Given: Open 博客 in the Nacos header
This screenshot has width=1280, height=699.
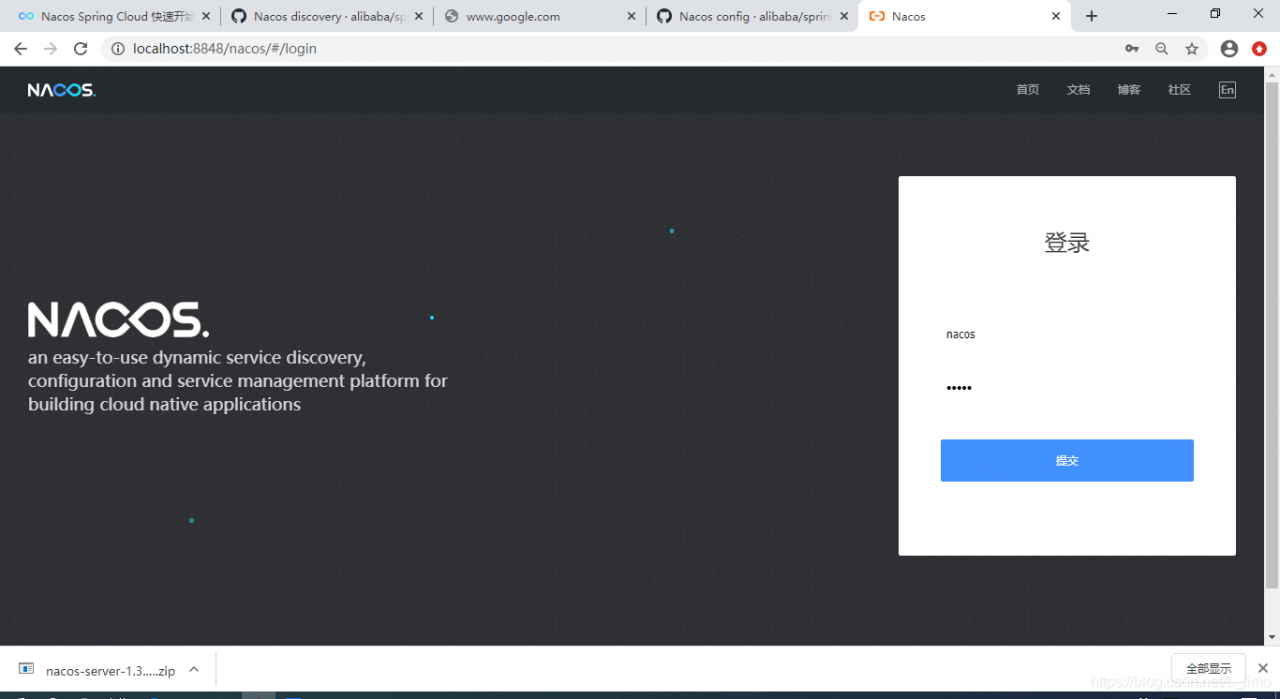Looking at the screenshot, I should pyautogui.click(x=1129, y=90).
